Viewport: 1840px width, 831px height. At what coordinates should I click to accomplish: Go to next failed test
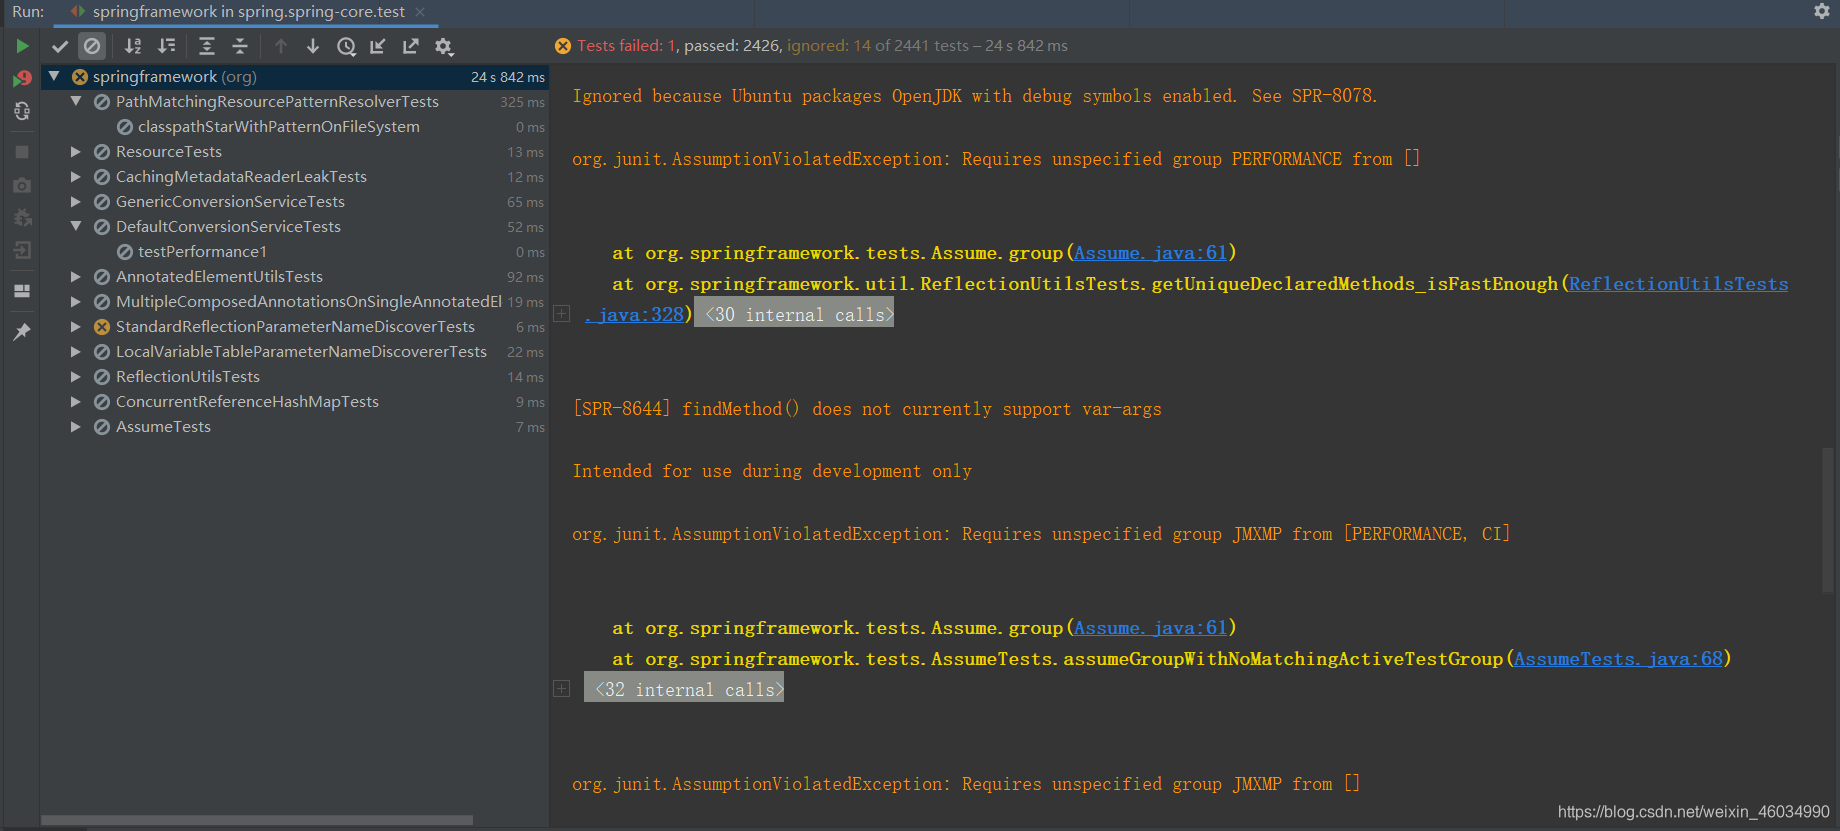(x=313, y=46)
